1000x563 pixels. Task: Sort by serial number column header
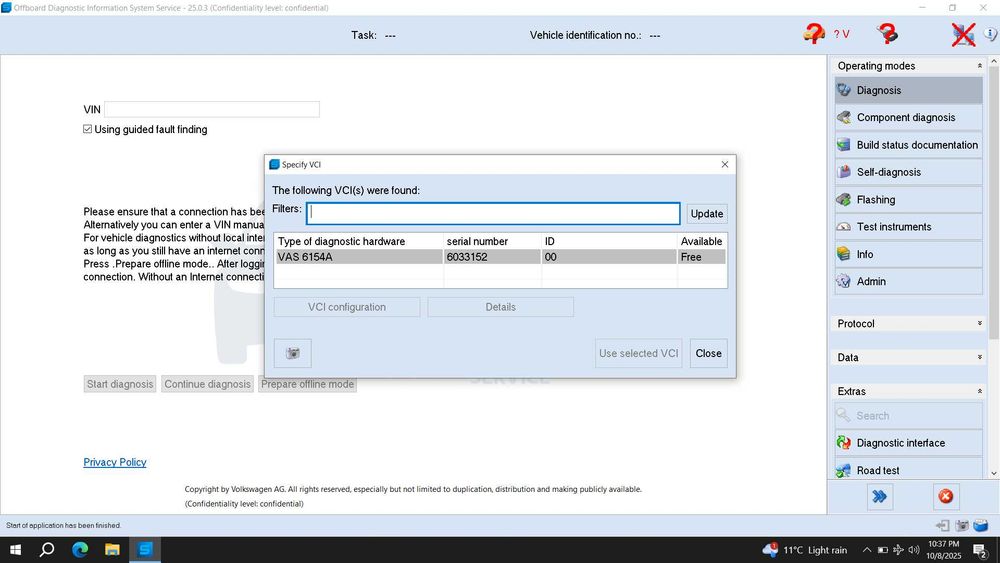coord(492,241)
